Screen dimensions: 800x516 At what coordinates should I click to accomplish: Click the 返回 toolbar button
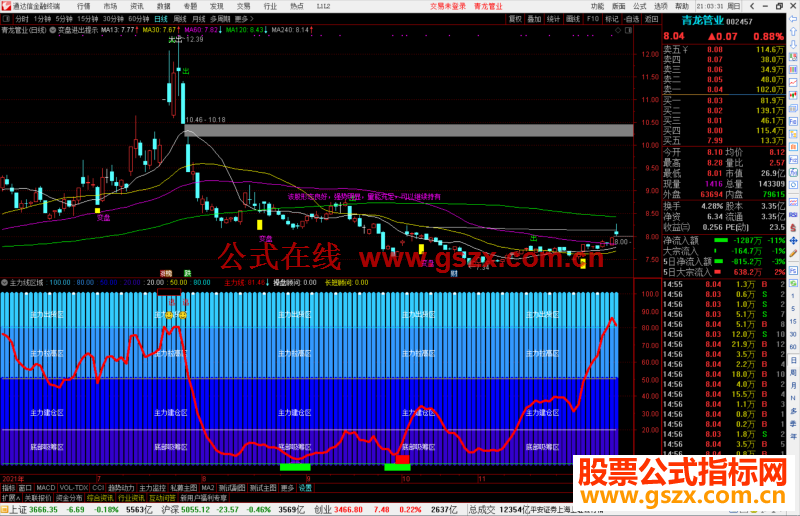coord(652,19)
